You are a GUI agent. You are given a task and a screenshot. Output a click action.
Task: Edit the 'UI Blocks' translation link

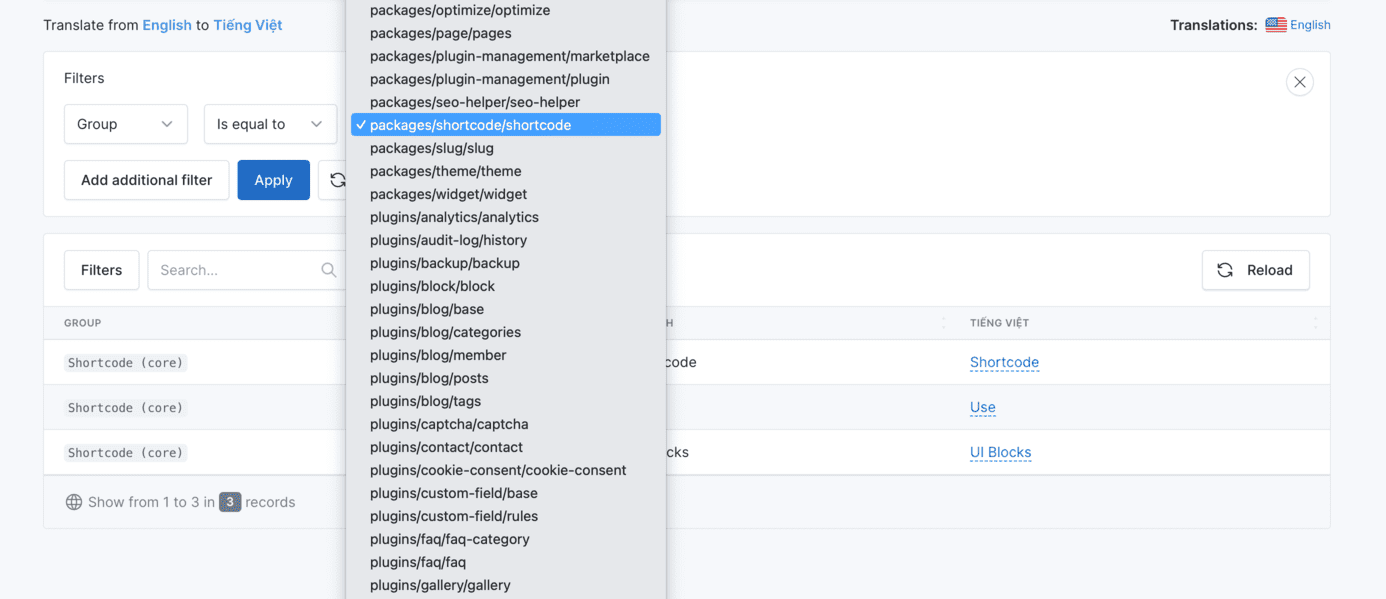[1000, 452]
